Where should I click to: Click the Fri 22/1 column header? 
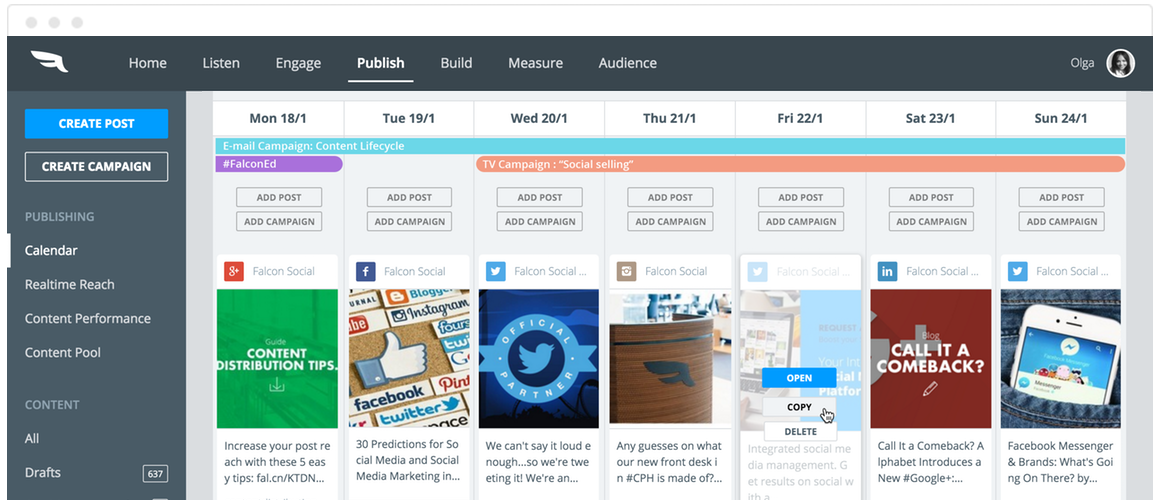pyautogui.click(x=800, y=118)
